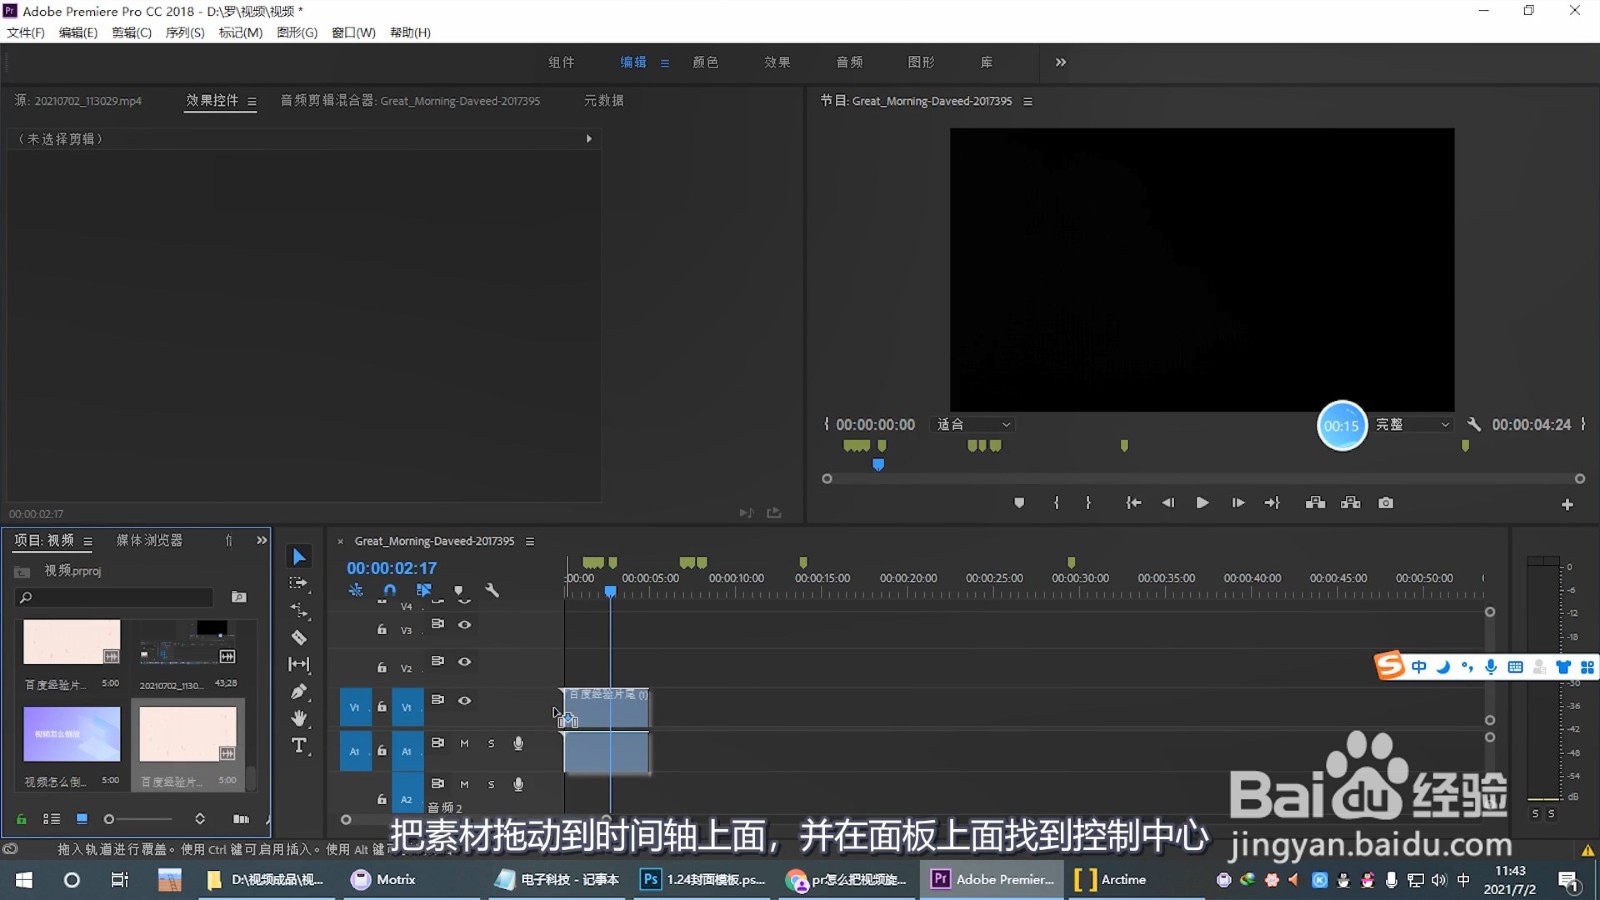Viewport: 1600px width, 900px height.
Task: Click the nest sequence toggle icon
Action: (x=355, y=590)
